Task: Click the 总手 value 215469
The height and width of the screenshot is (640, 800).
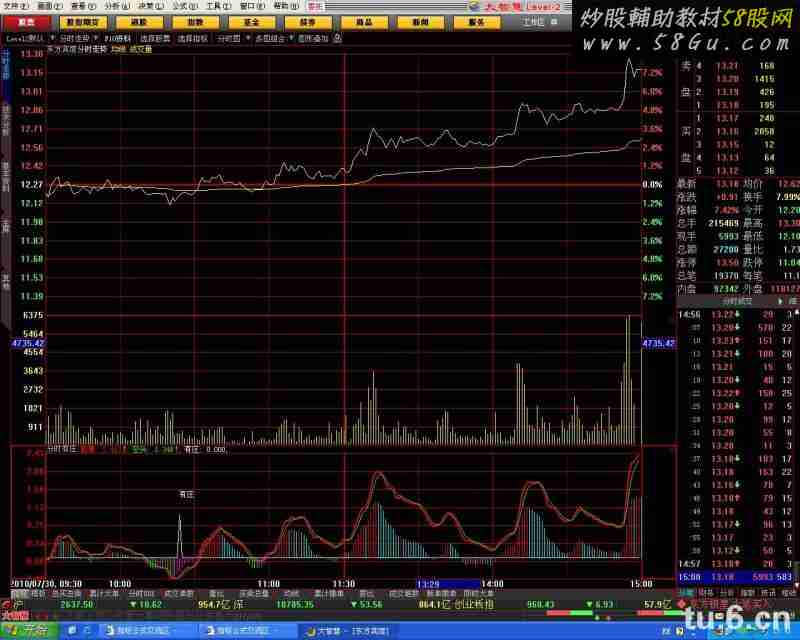Action: point(723,223)
